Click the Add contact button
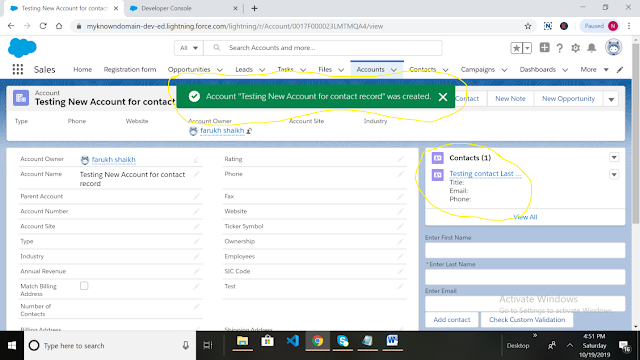 click(451, 320)
